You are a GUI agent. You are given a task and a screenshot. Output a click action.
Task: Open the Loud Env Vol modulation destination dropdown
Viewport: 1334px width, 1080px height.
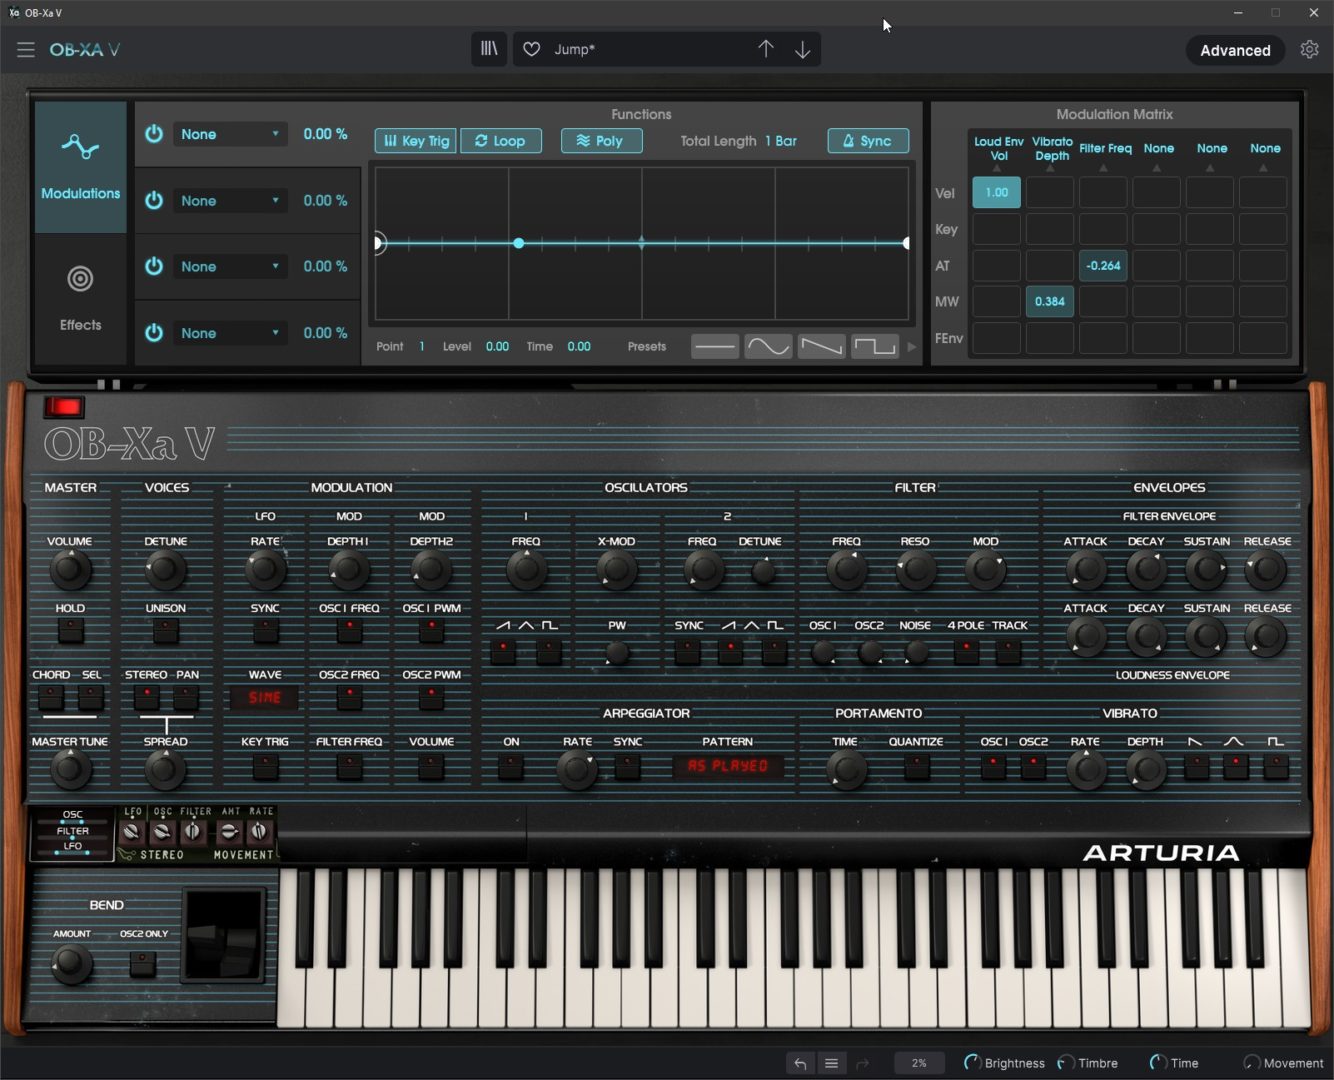click(x=996, y=150)
